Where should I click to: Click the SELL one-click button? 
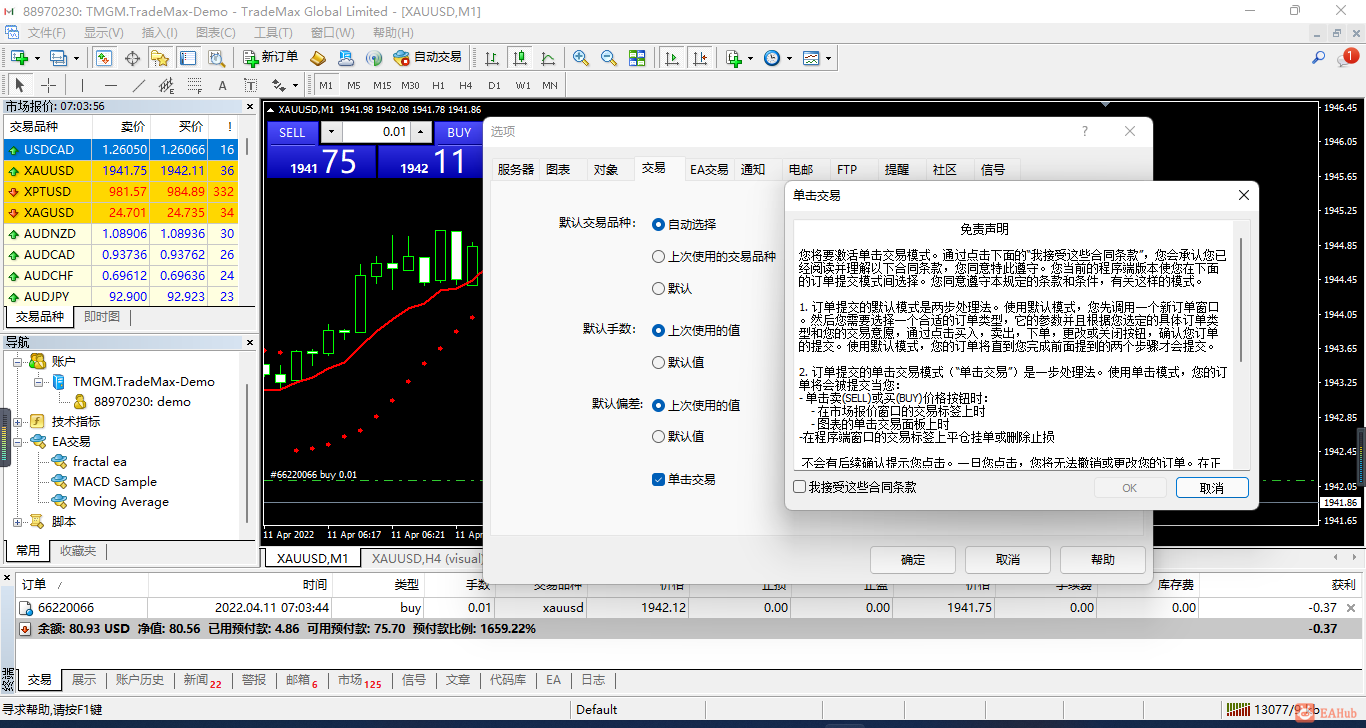coord(292,132)
